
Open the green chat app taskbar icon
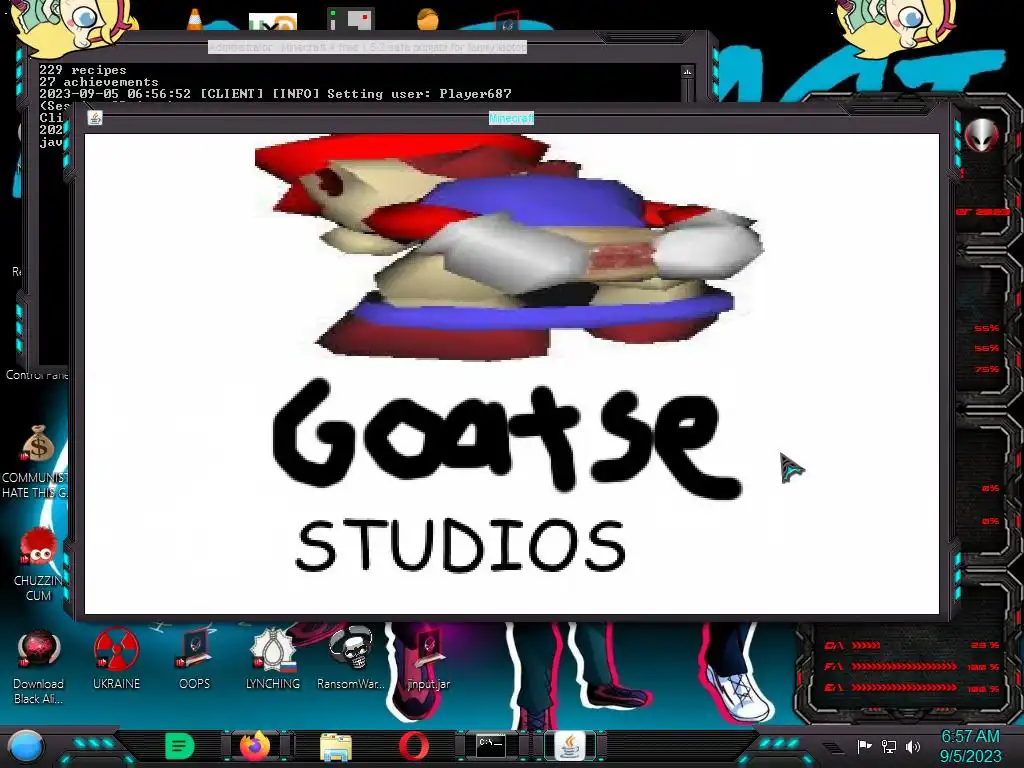(180, 746)
